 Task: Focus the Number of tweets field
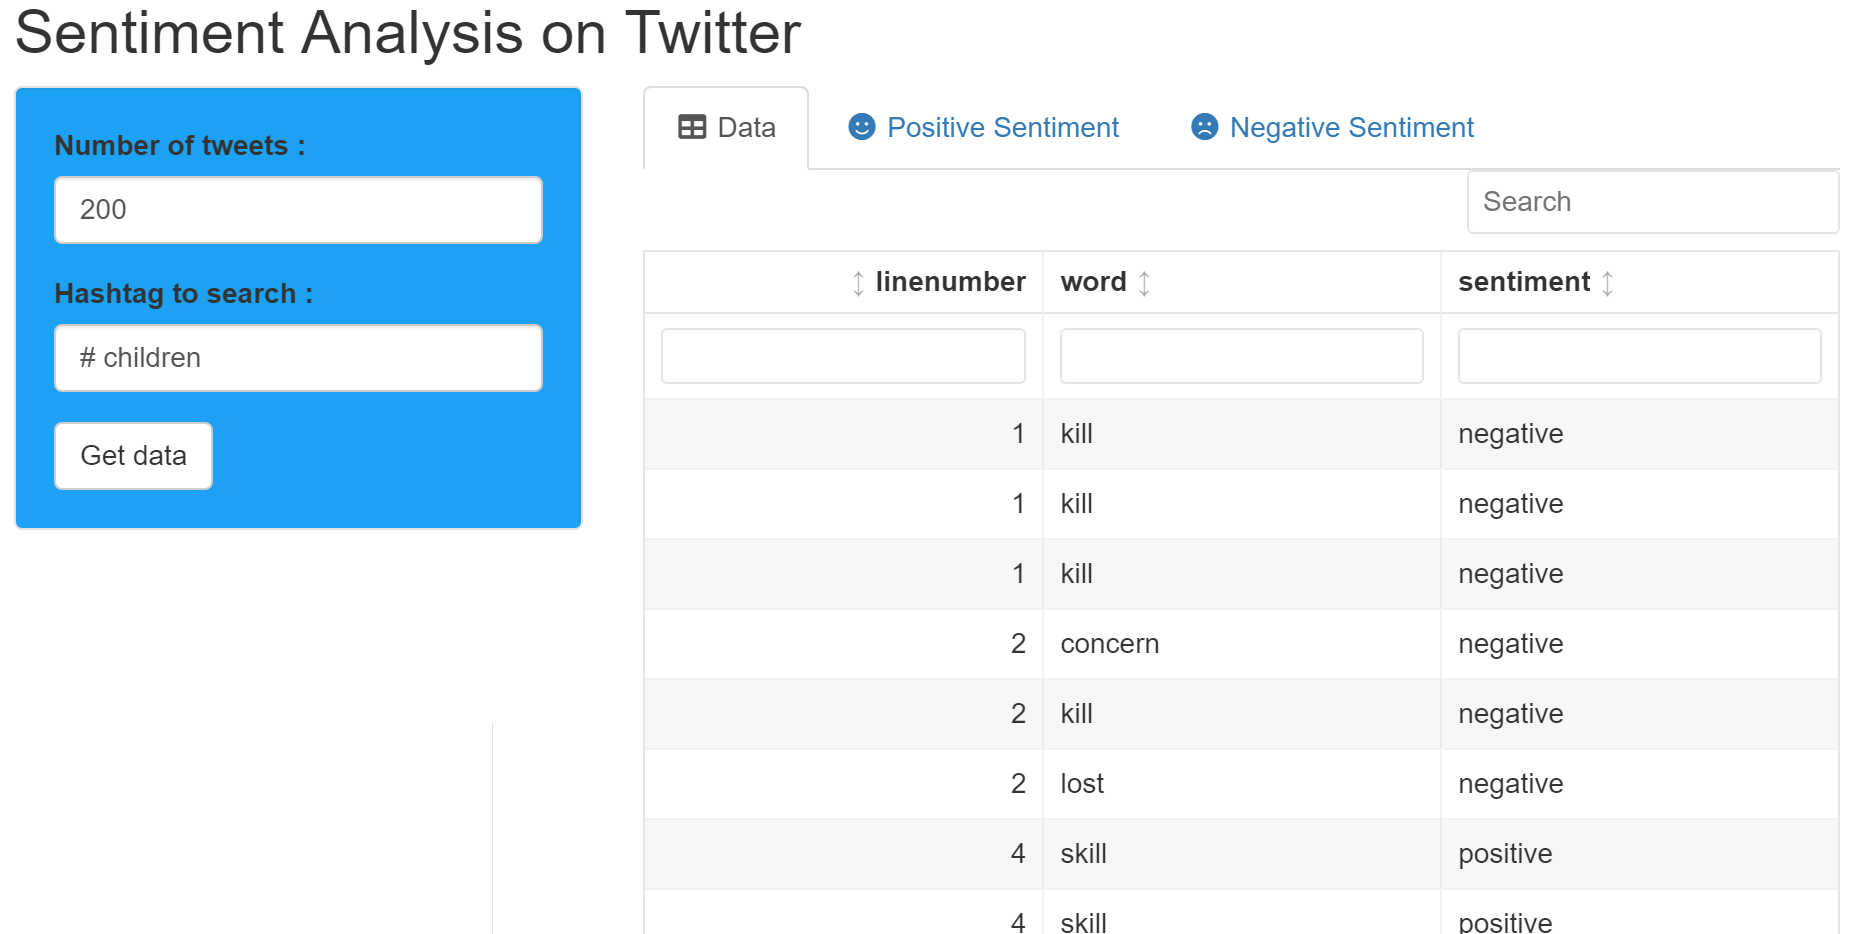click(298, 210)
